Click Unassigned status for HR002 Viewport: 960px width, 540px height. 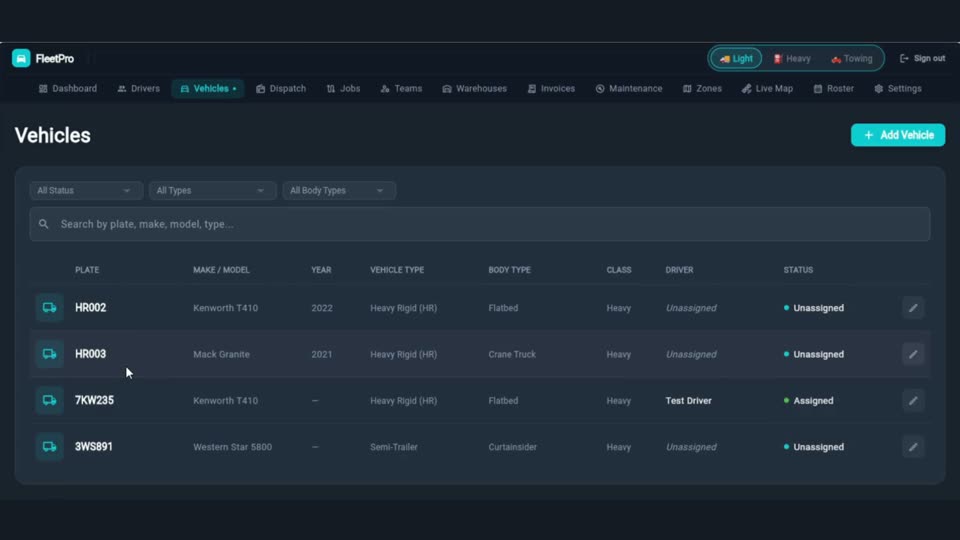(x=814, y=308)
